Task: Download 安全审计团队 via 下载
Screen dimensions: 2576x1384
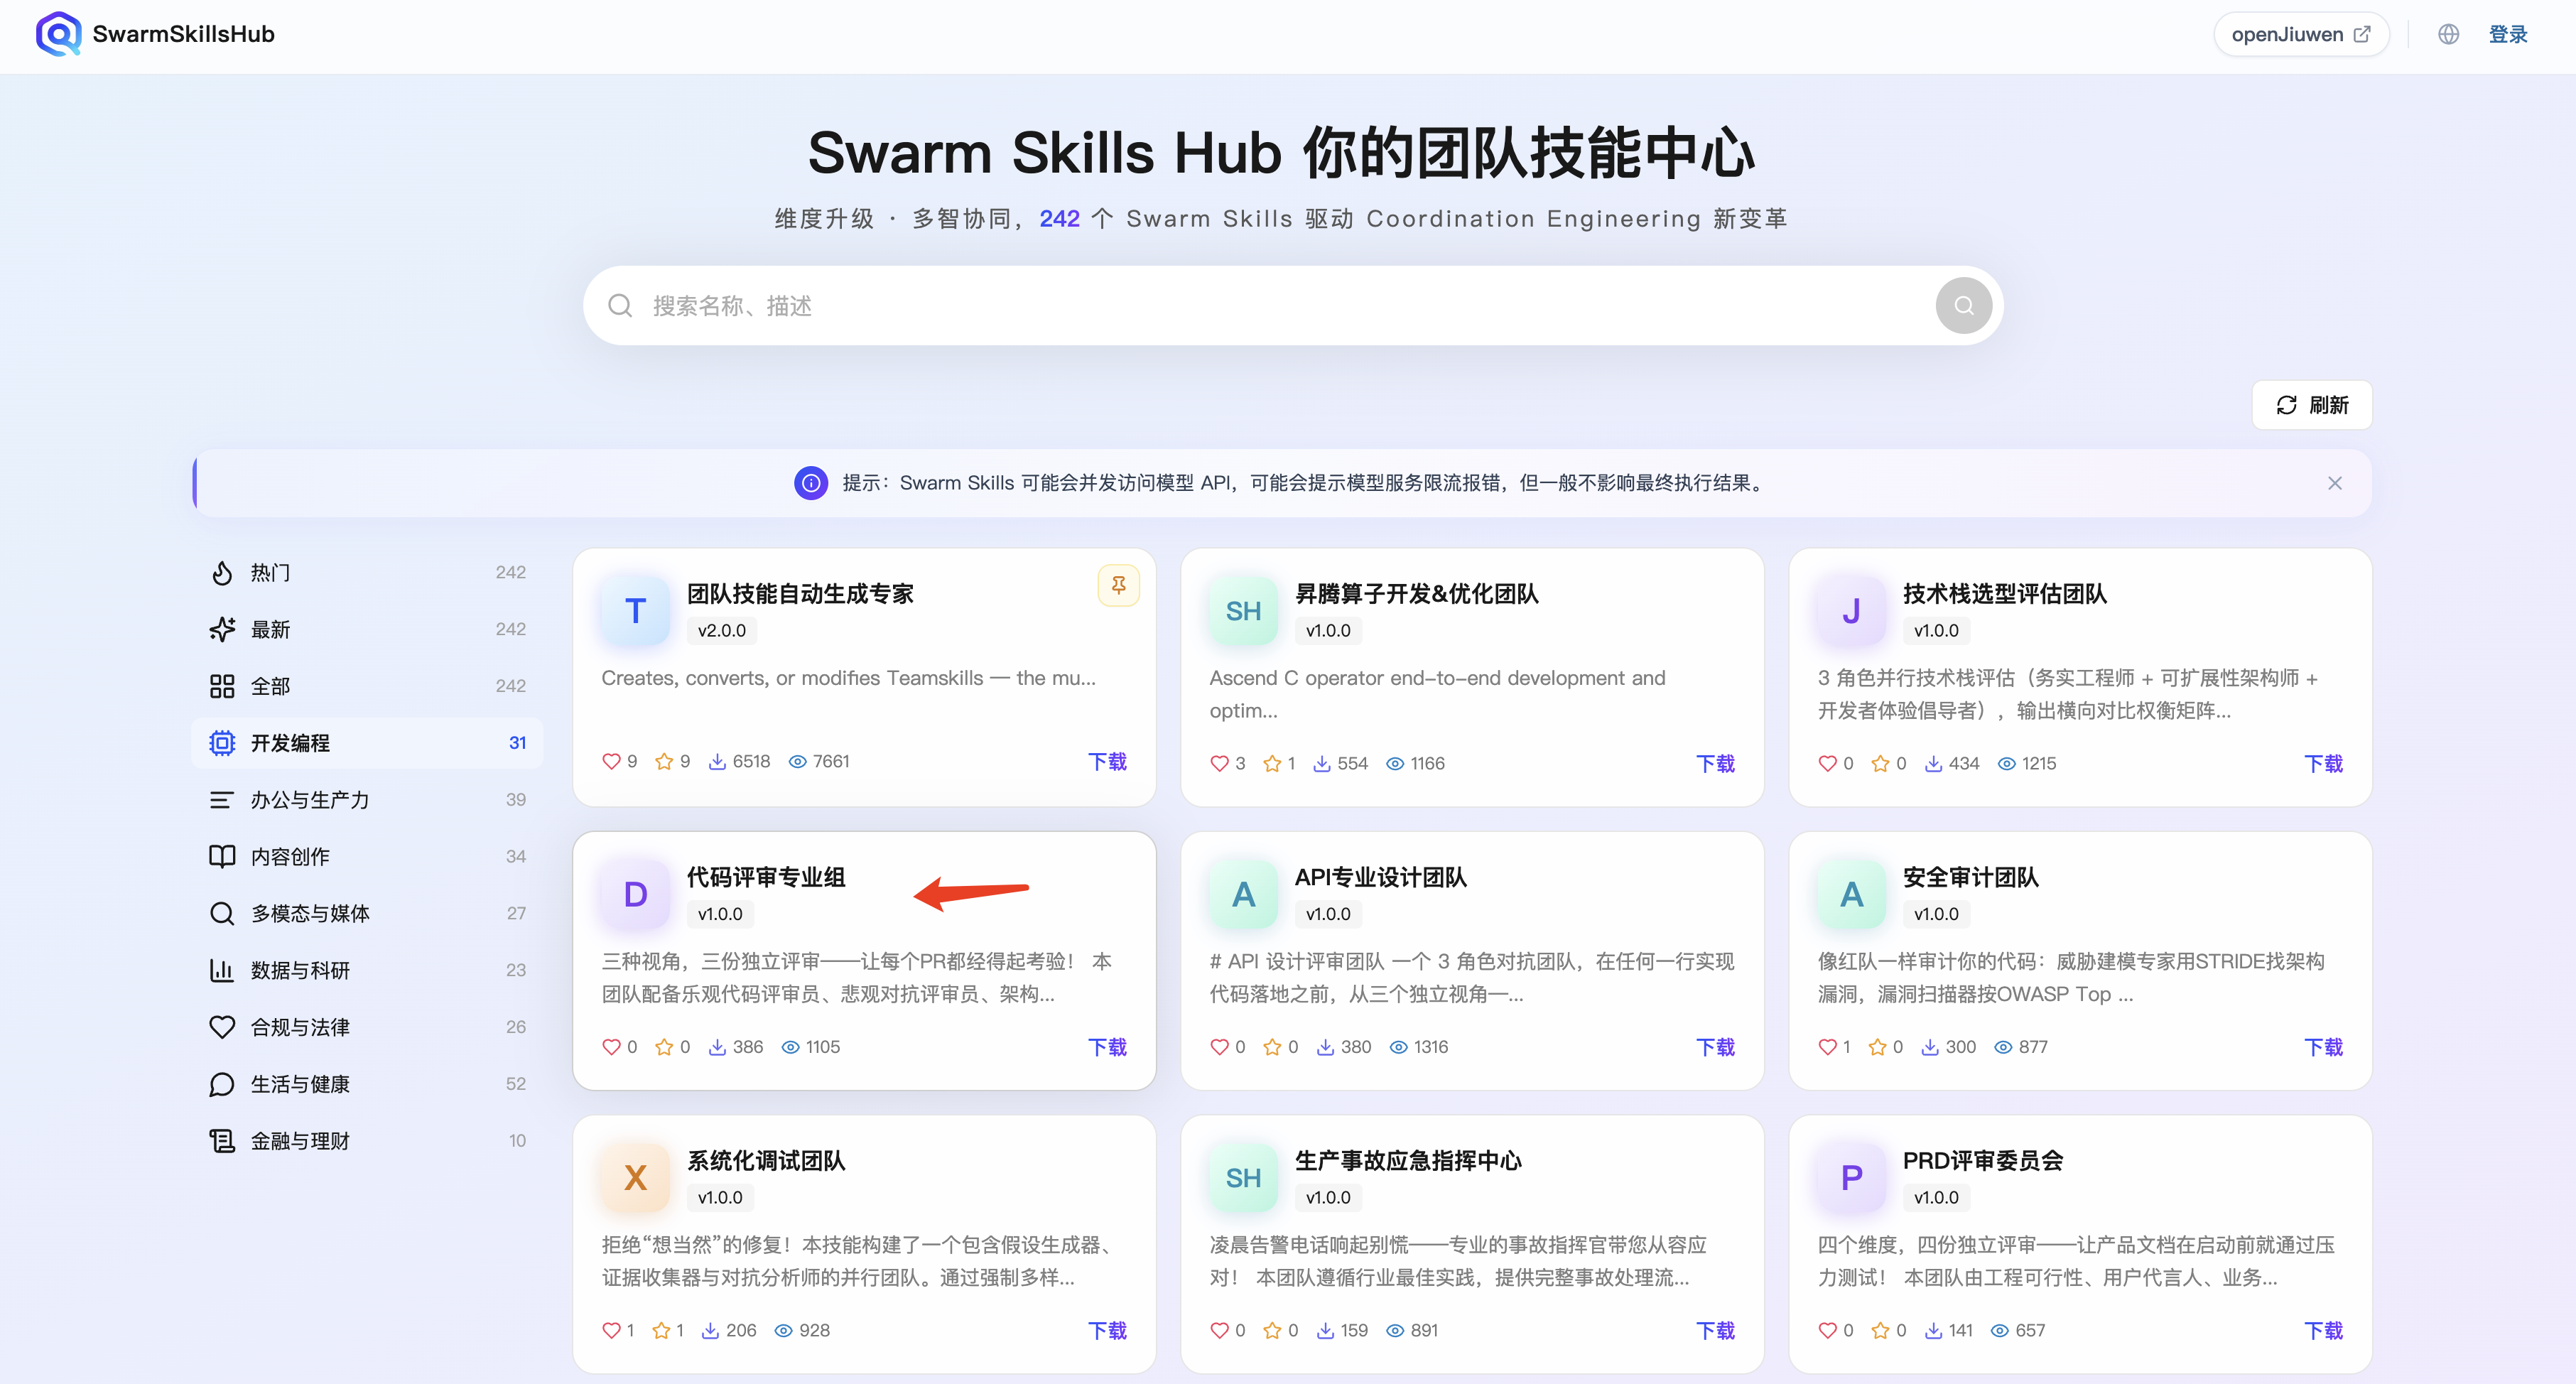Action: (2323, 1047)
